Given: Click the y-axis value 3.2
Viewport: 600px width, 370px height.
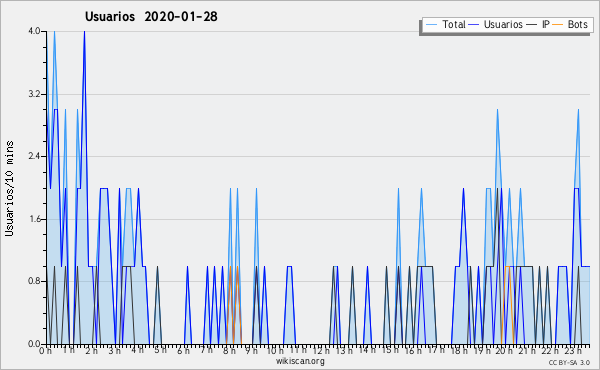Looking at the screenshot, I should [x=34, y=94].
